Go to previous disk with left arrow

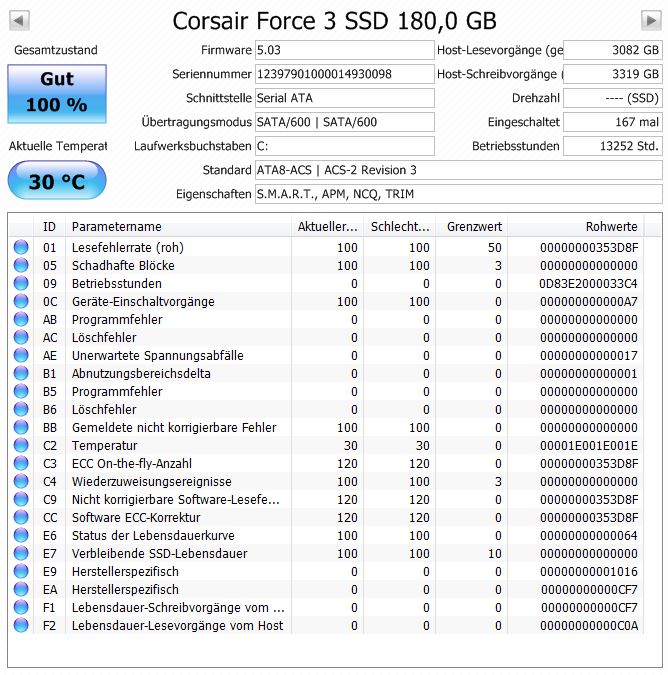[x=19, y=20]
